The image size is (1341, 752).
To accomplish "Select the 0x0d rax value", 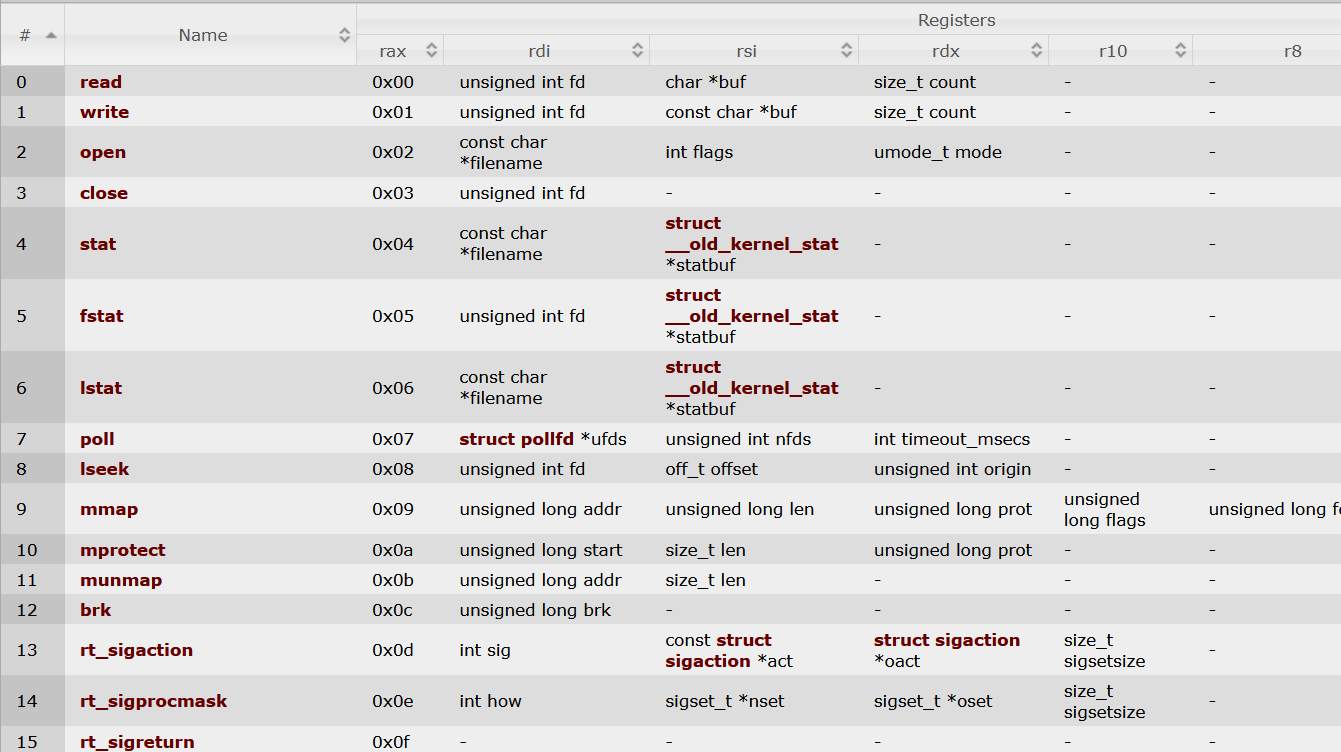I will pos(393,650).
